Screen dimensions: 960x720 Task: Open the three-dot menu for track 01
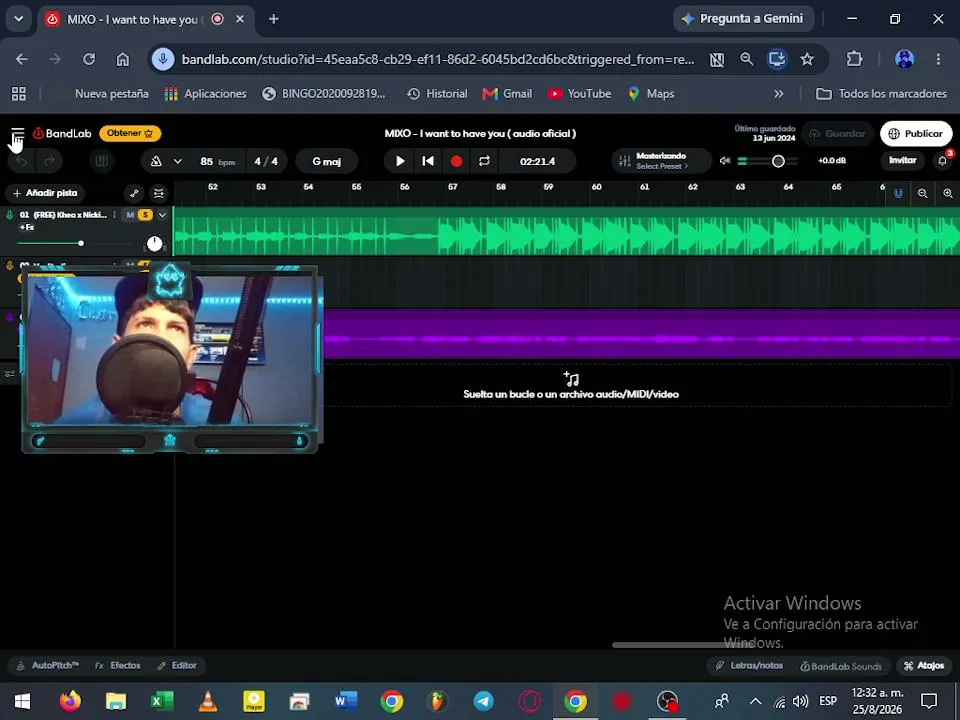[114, 215]
